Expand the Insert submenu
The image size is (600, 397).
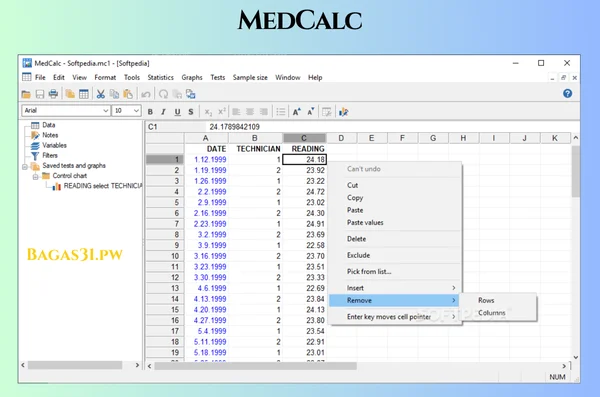[x=395, y=288]
